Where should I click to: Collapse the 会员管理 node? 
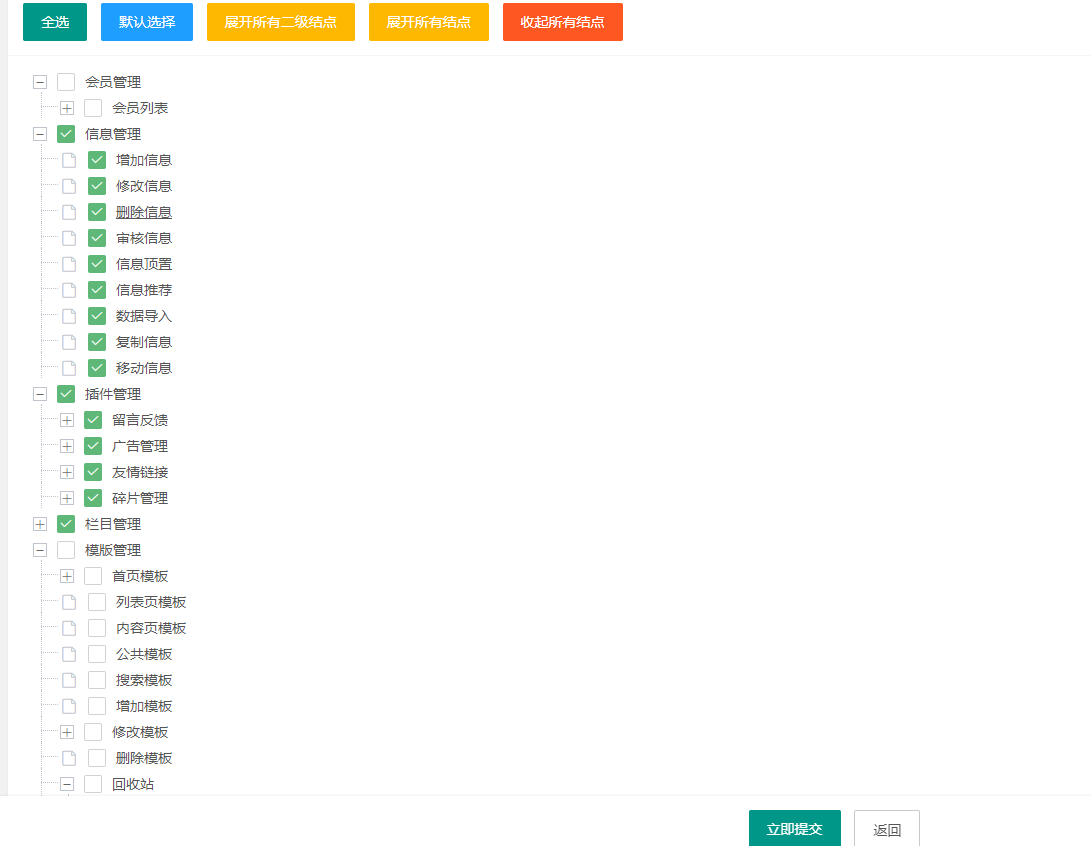click(40, 82)
